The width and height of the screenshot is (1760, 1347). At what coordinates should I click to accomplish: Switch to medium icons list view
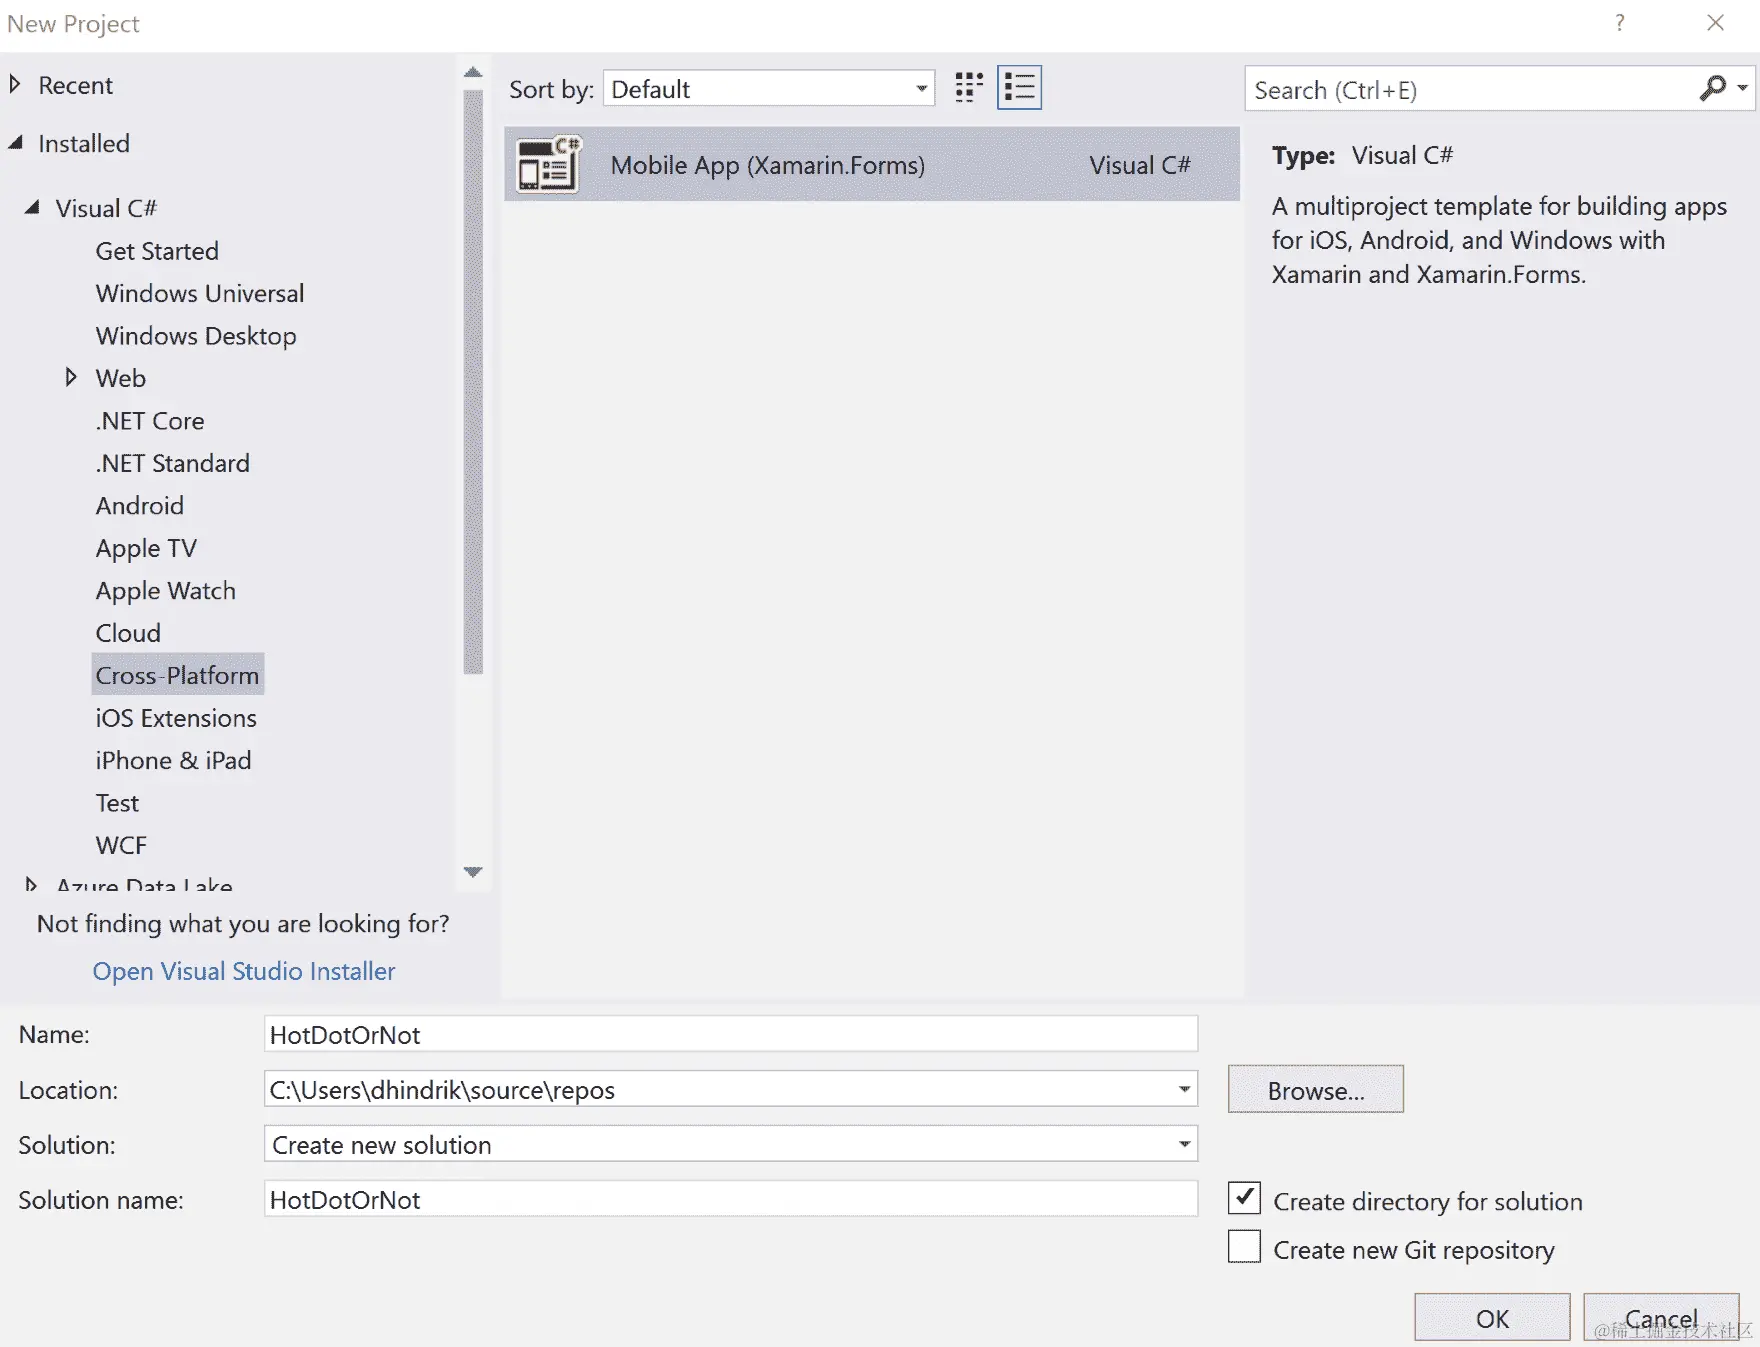point(1019,88)
